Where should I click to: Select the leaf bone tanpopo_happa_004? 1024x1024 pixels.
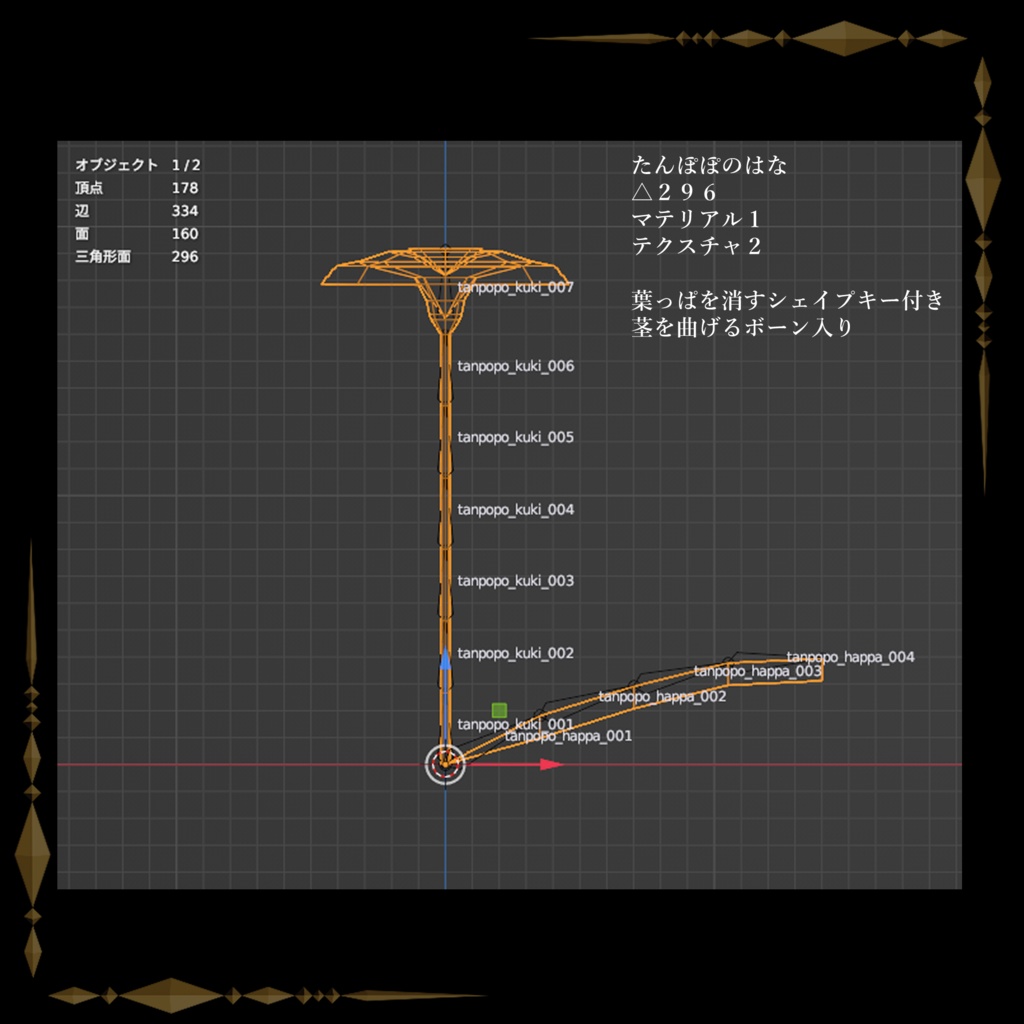(850, 657)
